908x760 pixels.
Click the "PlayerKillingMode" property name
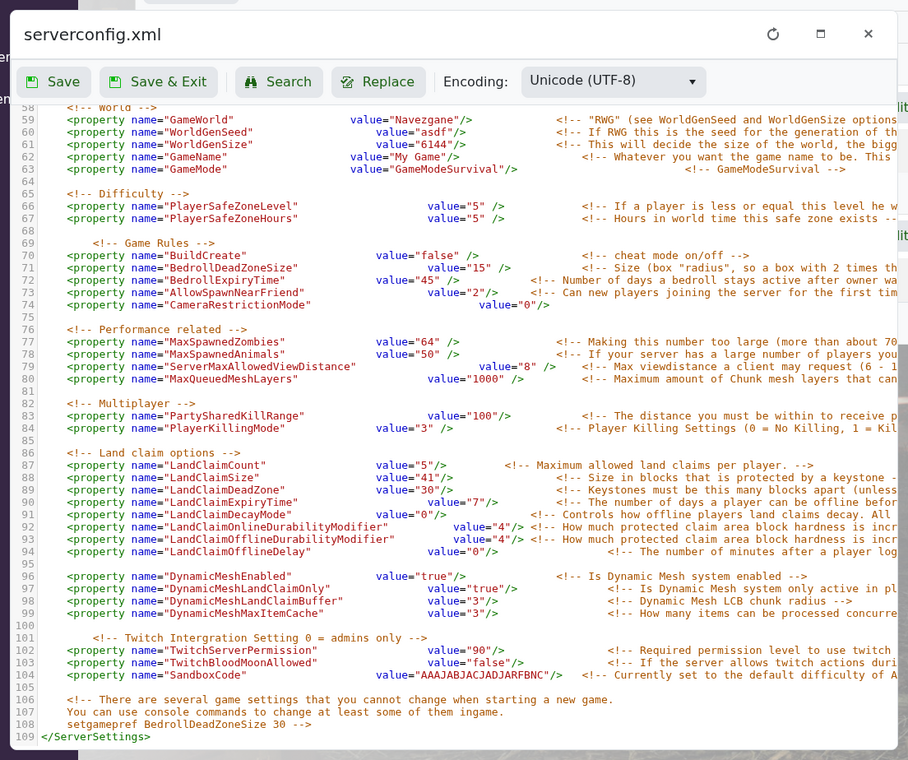(225, 429)
